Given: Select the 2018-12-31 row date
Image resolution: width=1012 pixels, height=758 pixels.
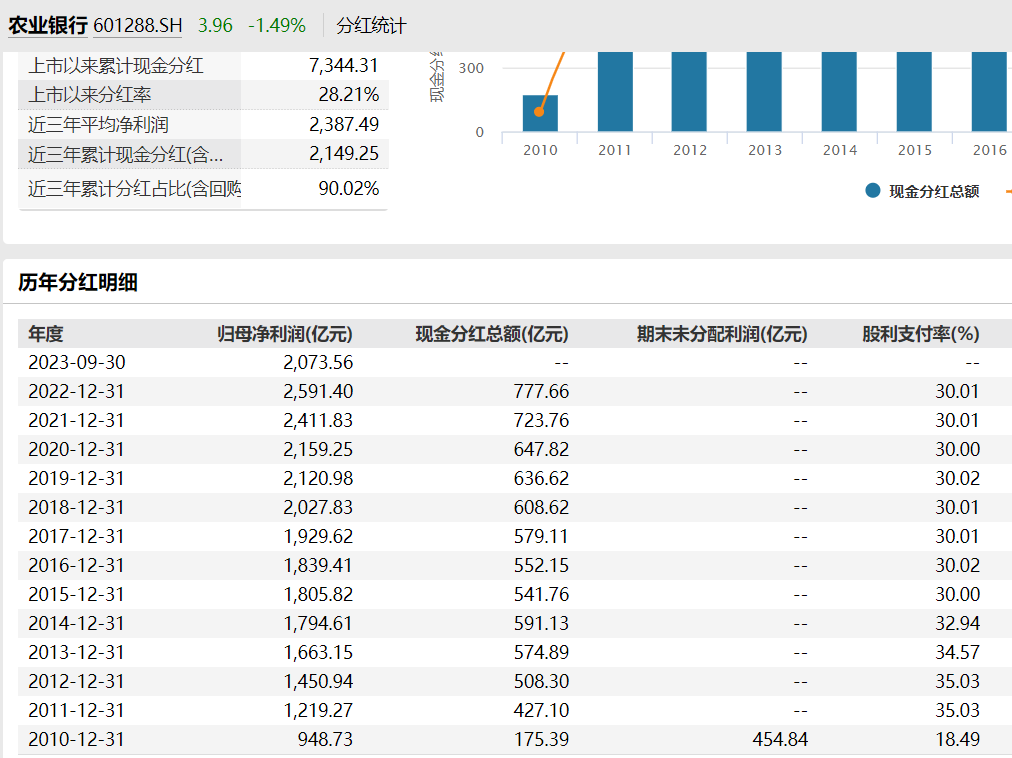Looking at the screenshot, I should pyautogui.click(x=76, y=507).
